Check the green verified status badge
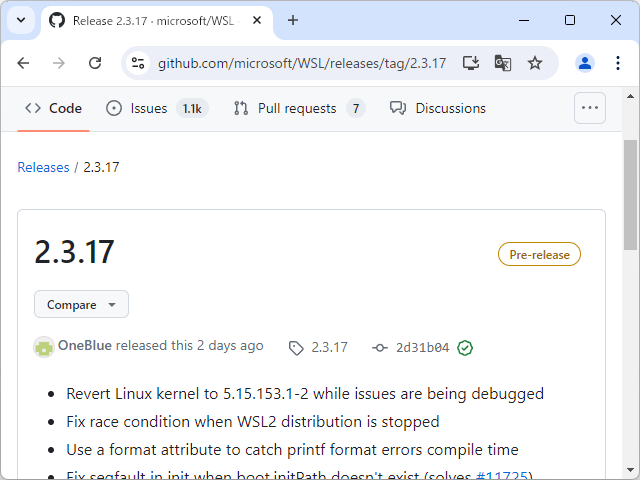This screenshot has width=640, height=480. click(x=465, y=348)
